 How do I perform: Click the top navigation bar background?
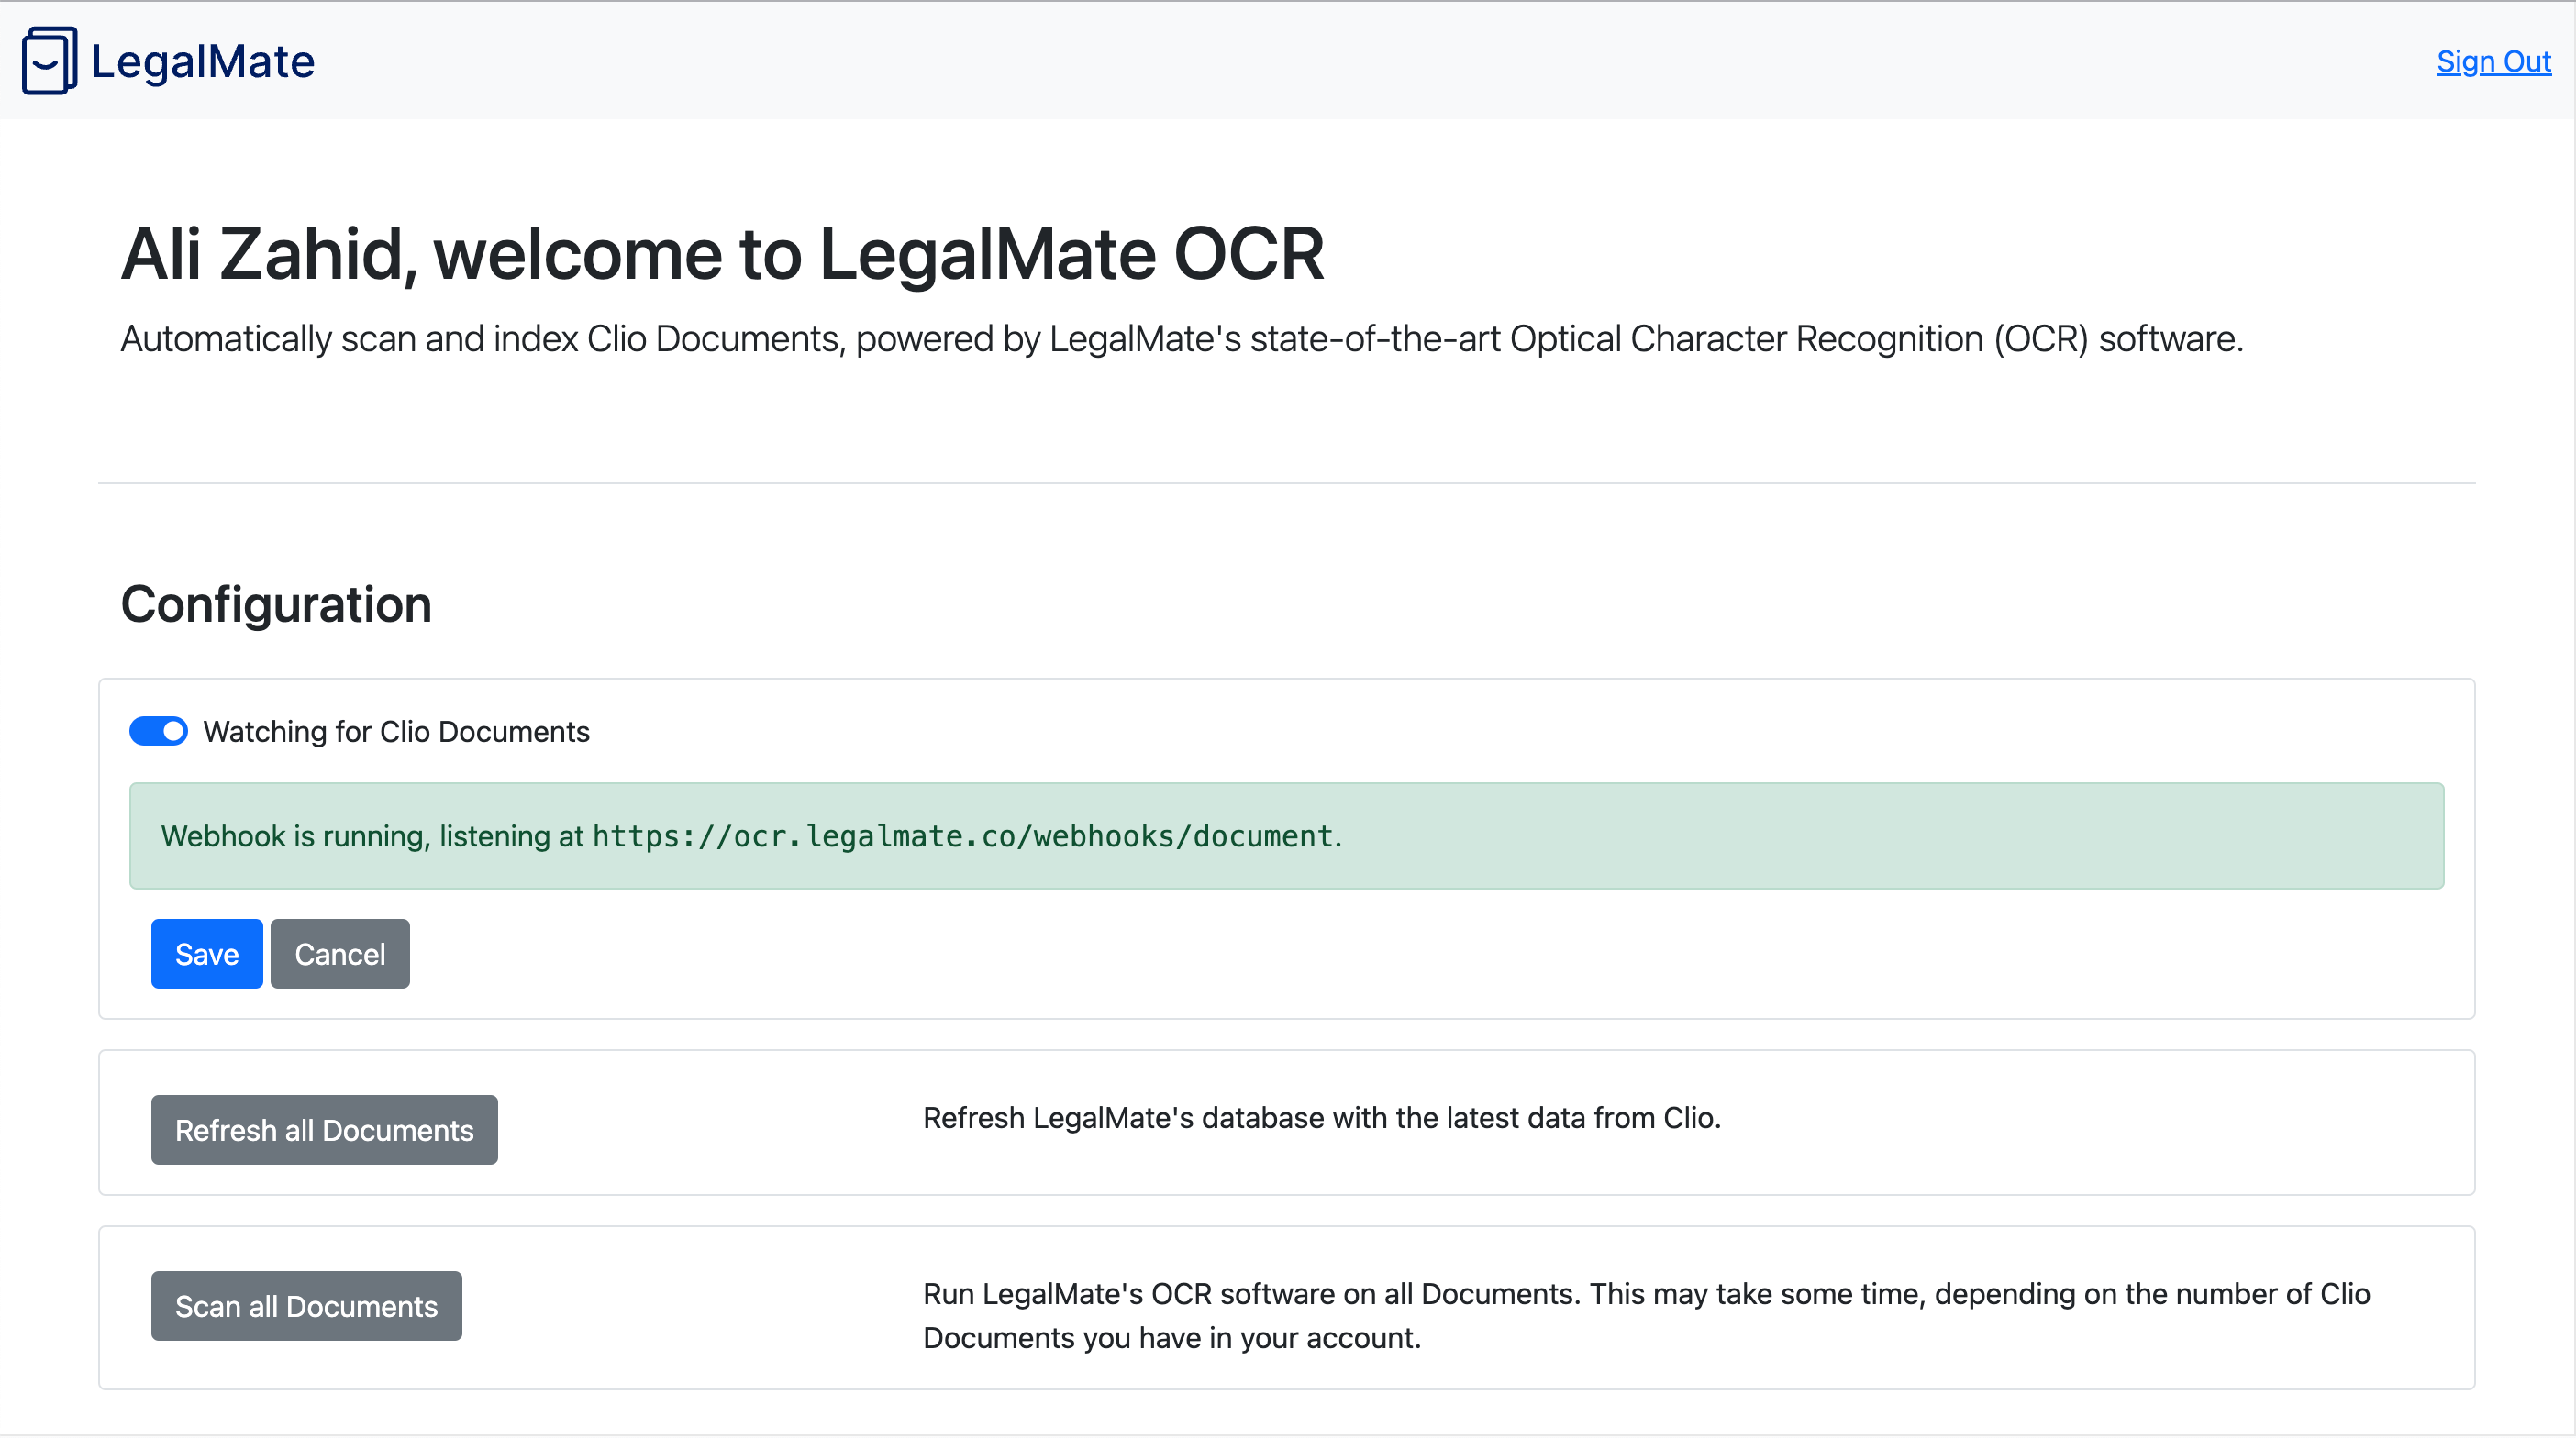click(1300, 60)
